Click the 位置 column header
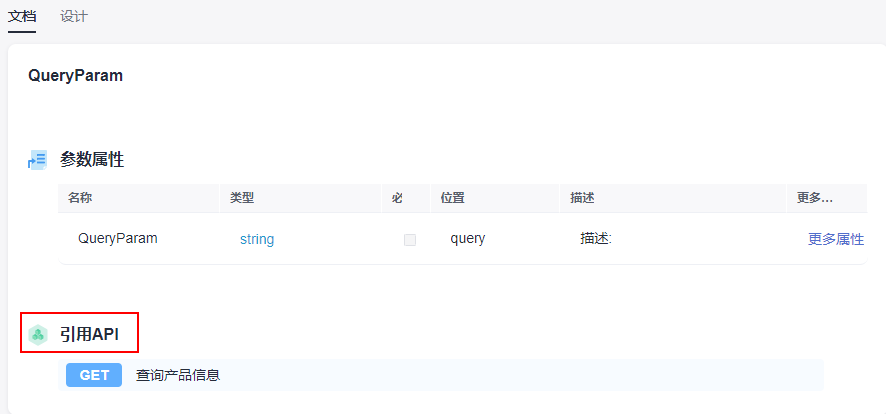Viewport: 886px width, 414px height. 453,198
